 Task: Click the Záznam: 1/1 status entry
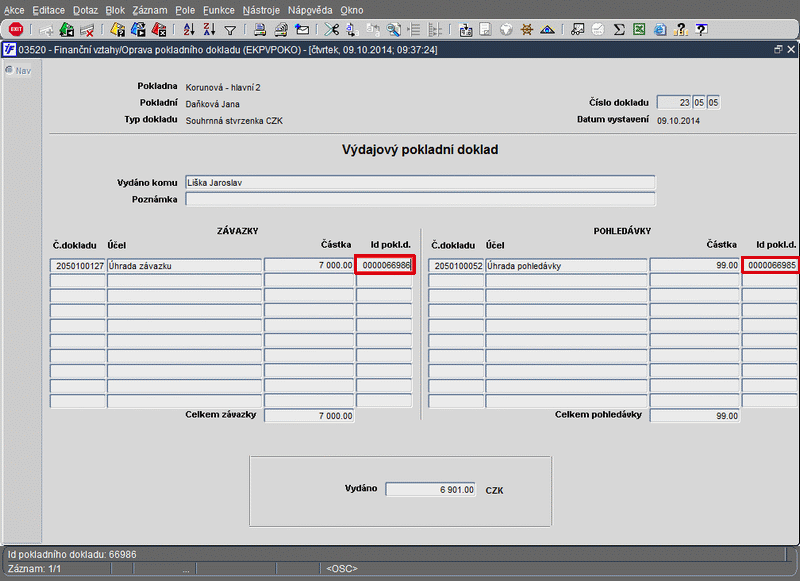pyautogui.click(x=34, y=568)
